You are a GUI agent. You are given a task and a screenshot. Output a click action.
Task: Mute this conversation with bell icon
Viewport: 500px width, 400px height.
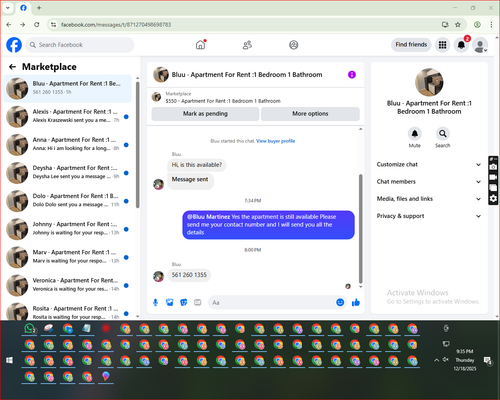[415, 134]
